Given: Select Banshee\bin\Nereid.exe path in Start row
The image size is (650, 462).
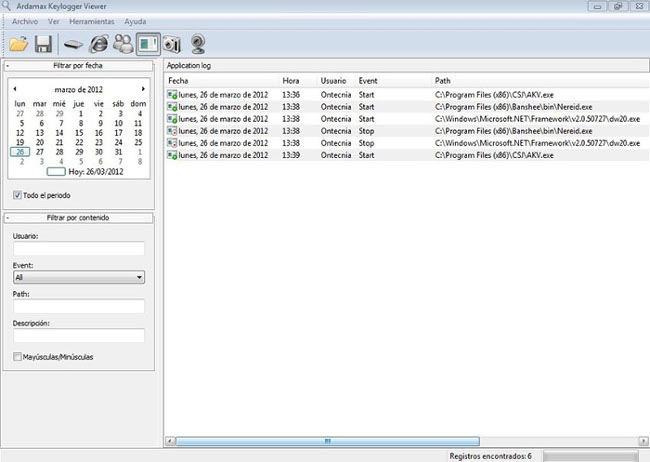Looking at the screenshot, I should [513, 107].
